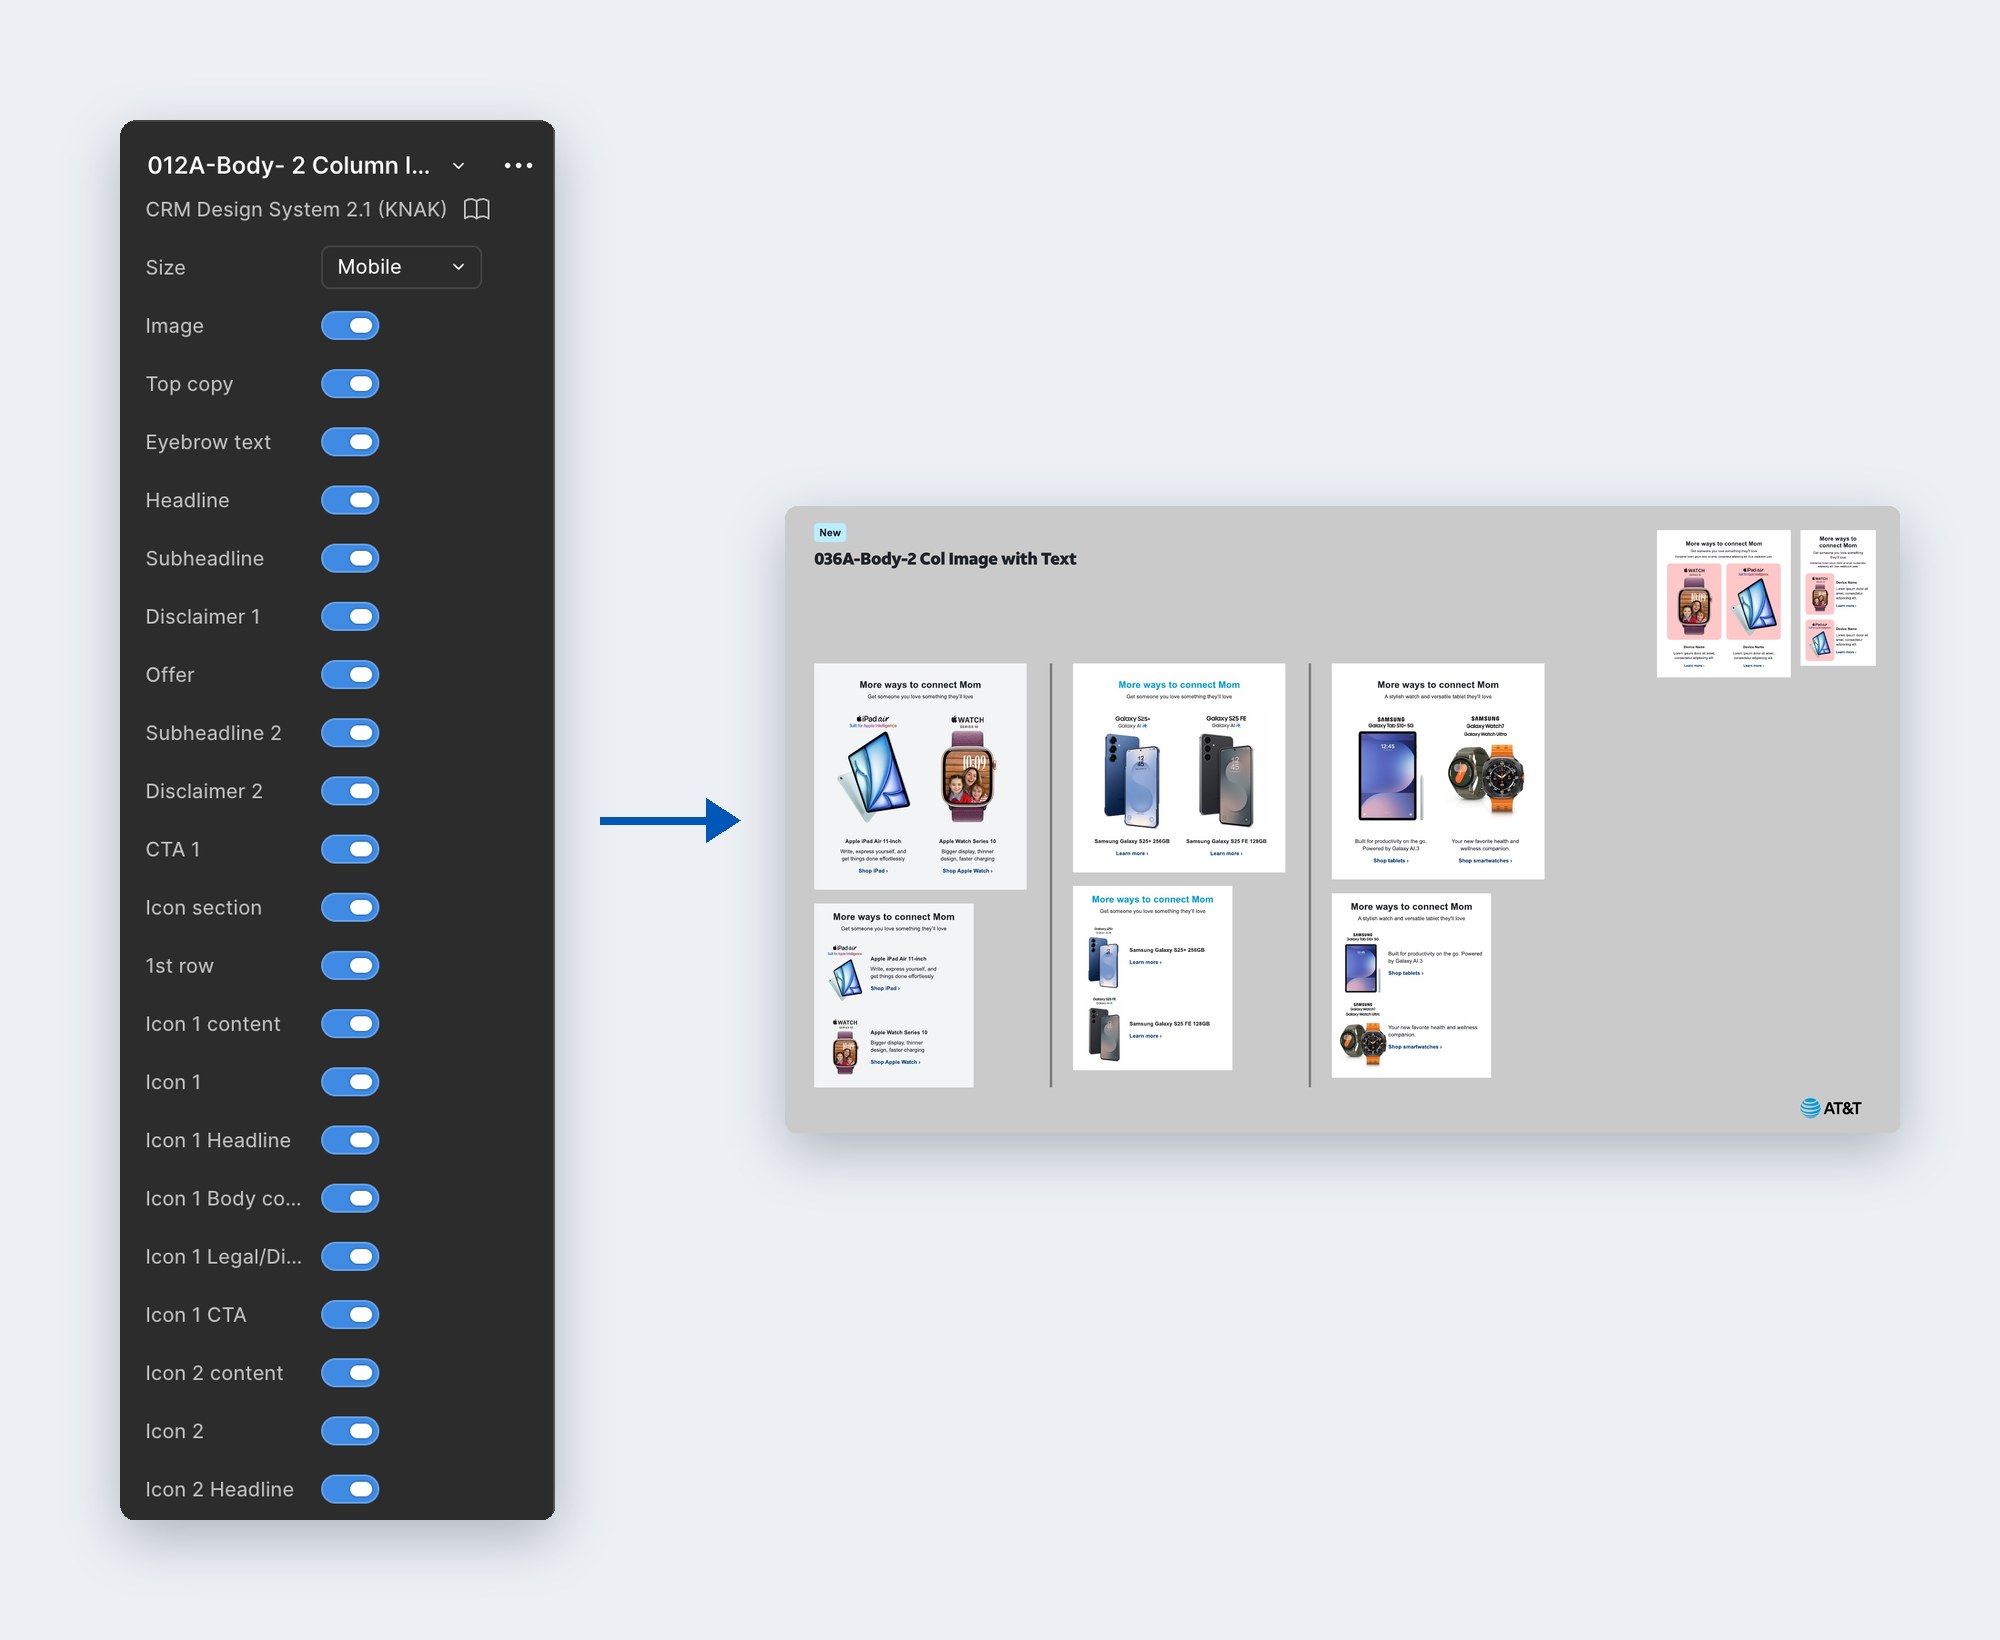Turn off the Icon 2 toggle
This screenshot has width=2000, height=1640.
350,1431
